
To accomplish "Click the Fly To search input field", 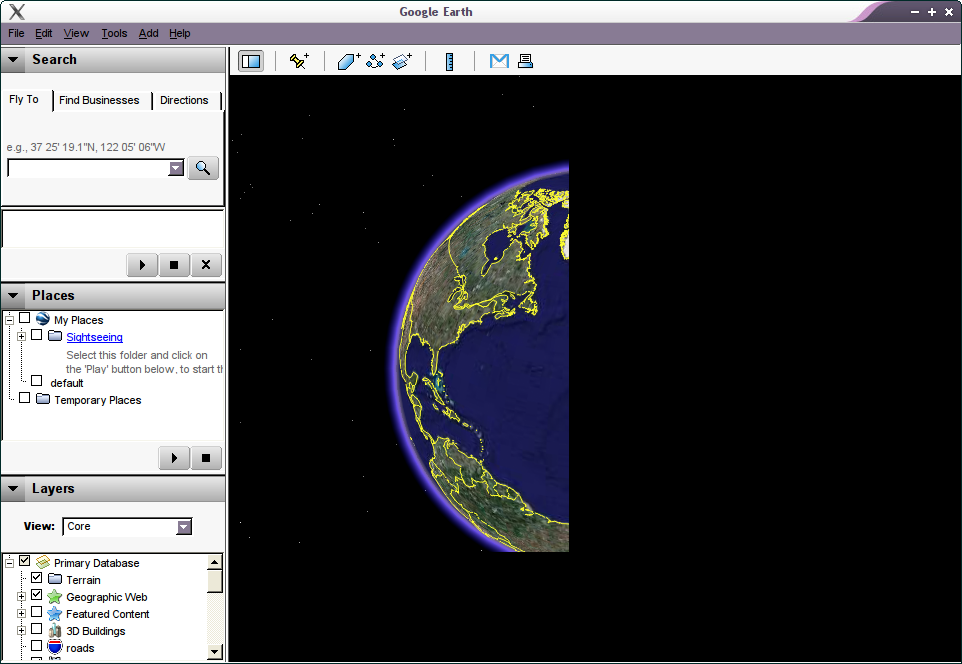I will (x=88, y=168).
